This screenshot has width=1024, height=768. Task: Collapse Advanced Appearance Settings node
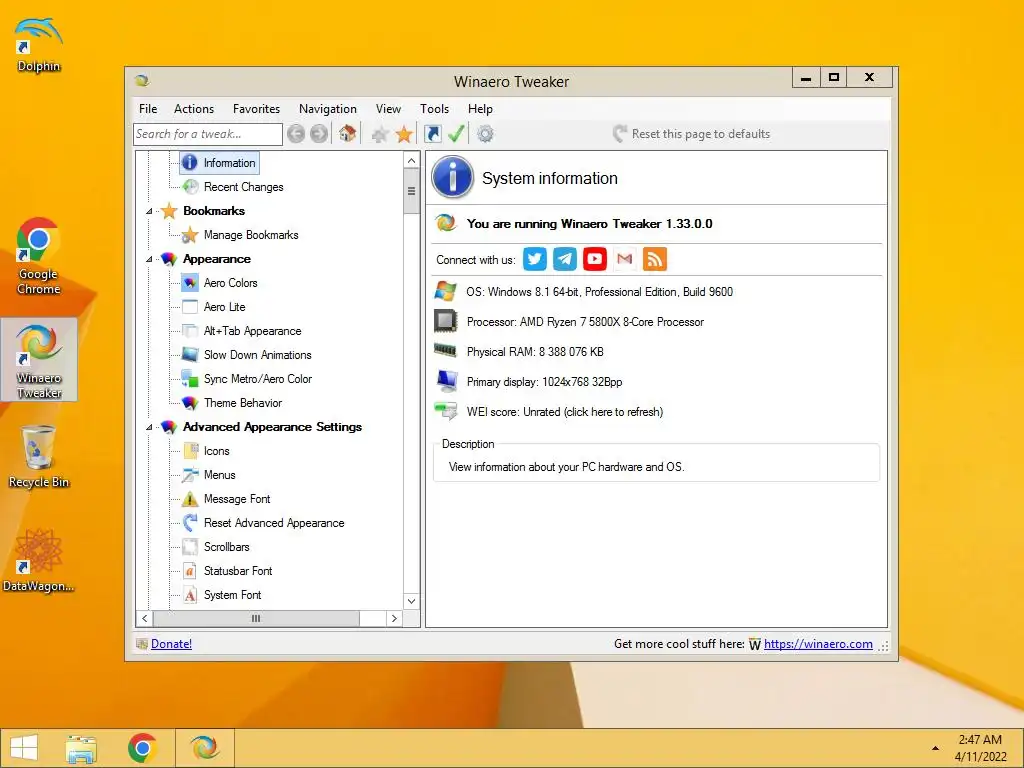[x=149, y=427]
